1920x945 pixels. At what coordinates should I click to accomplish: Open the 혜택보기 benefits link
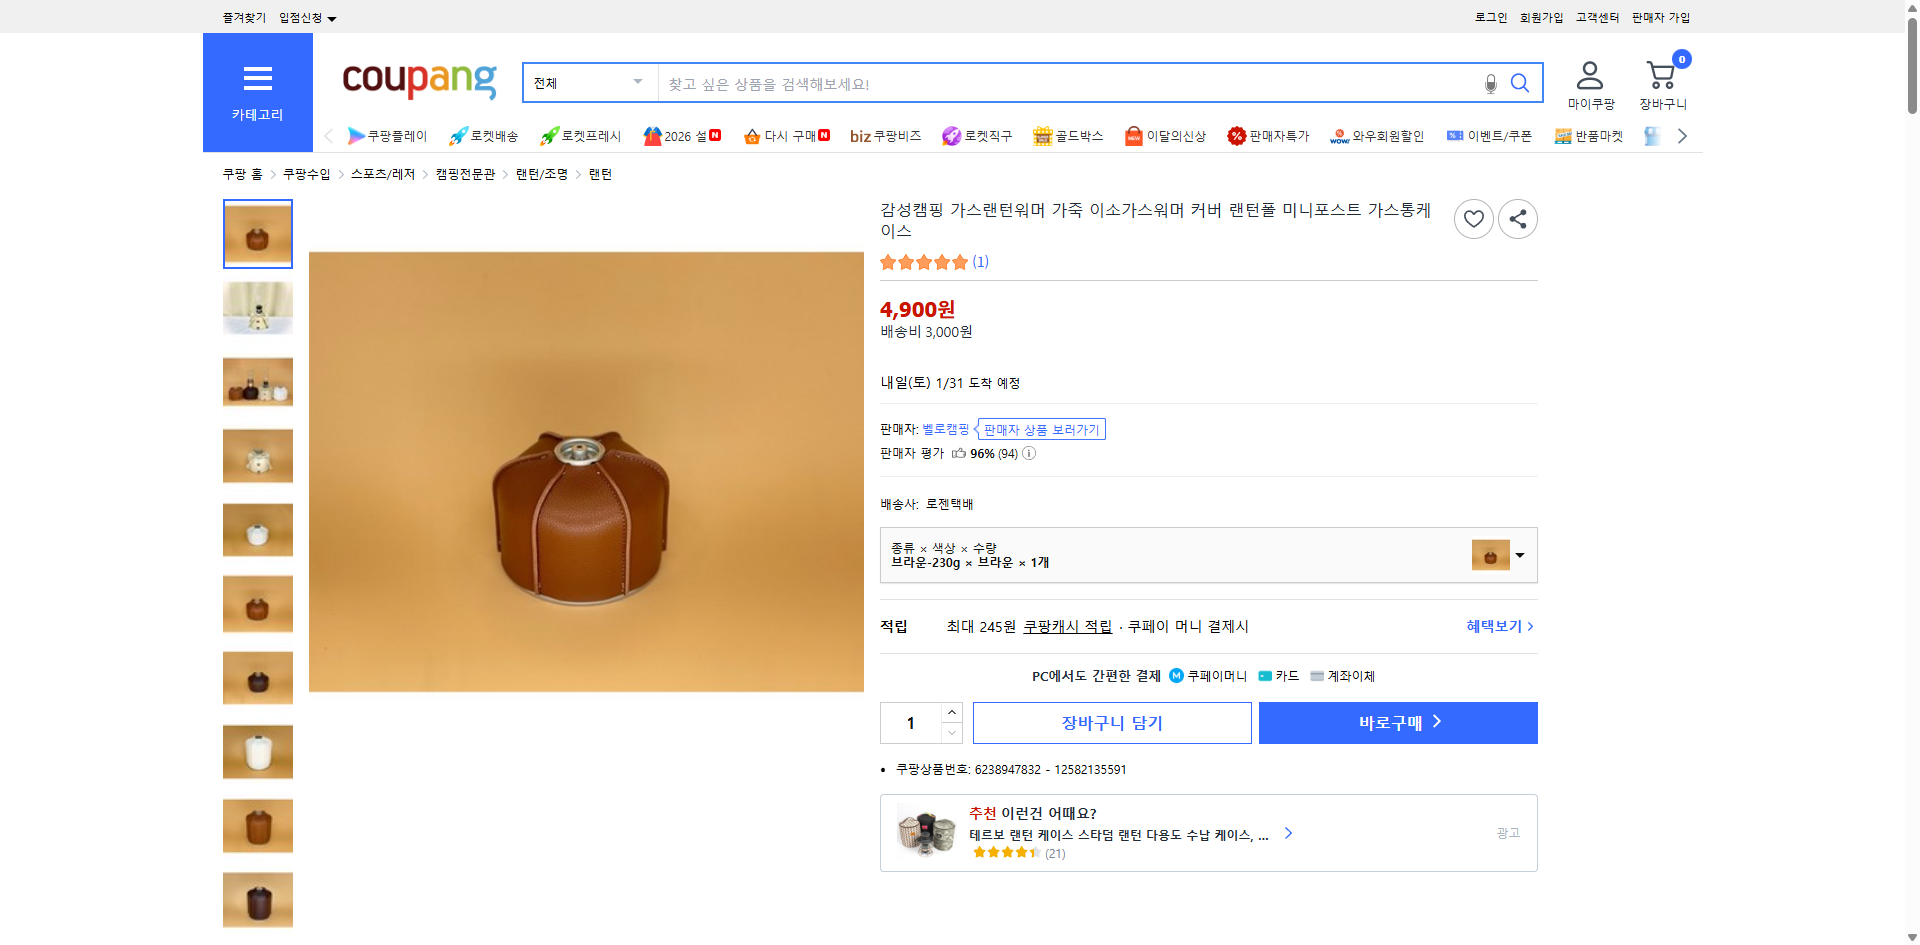click(1492, 626)
